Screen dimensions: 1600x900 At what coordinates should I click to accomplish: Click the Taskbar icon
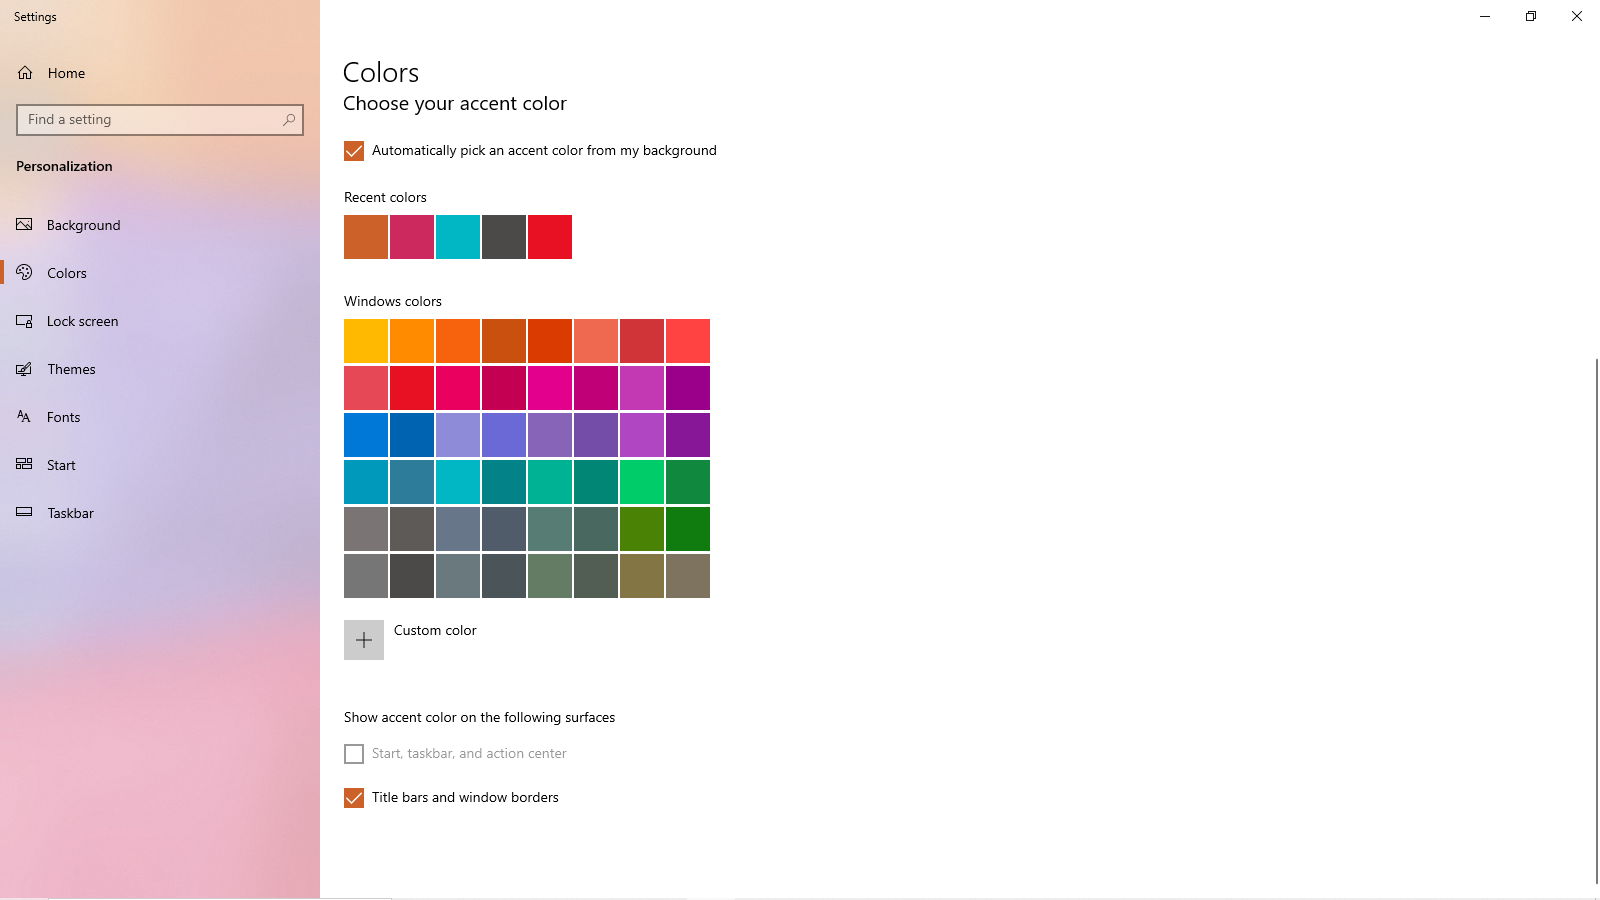click(x=24, y=513)
